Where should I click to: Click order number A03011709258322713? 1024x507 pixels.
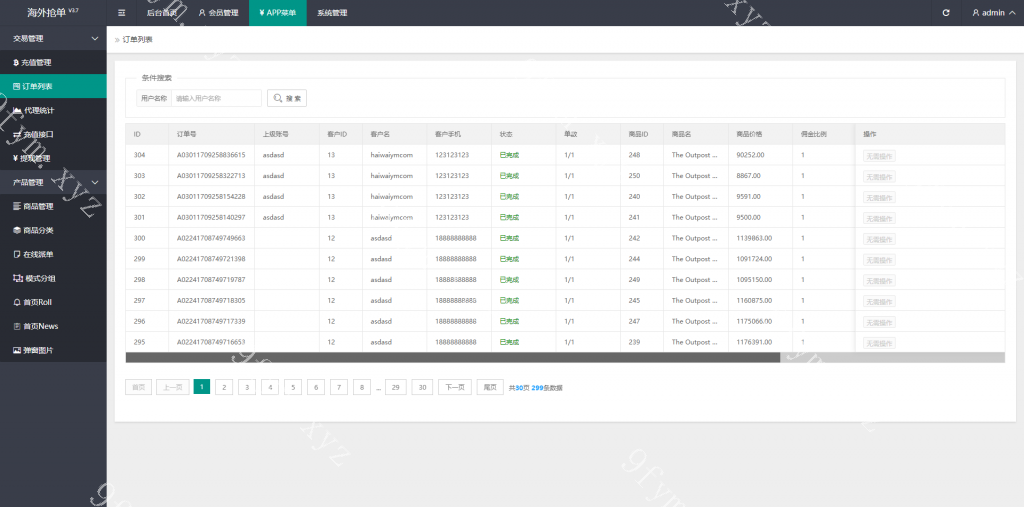(x=211, y=176)
